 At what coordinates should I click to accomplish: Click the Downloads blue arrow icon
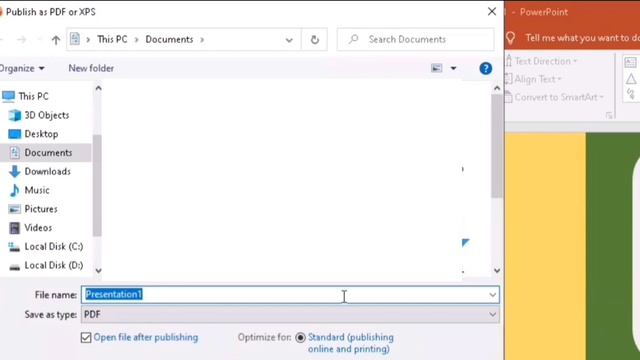pyautogui.click(x=15, y=171)
